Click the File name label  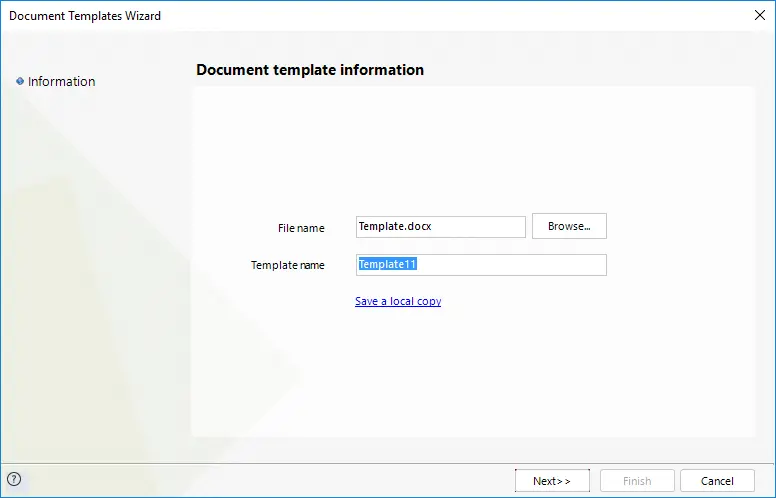click(x=301, y=228)
